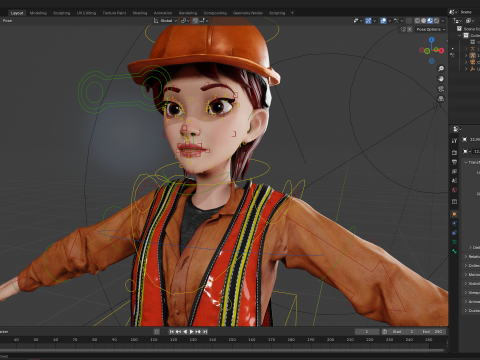Open the Render properties tab
This screenshot has width=480, height=360.
[454, 153]
